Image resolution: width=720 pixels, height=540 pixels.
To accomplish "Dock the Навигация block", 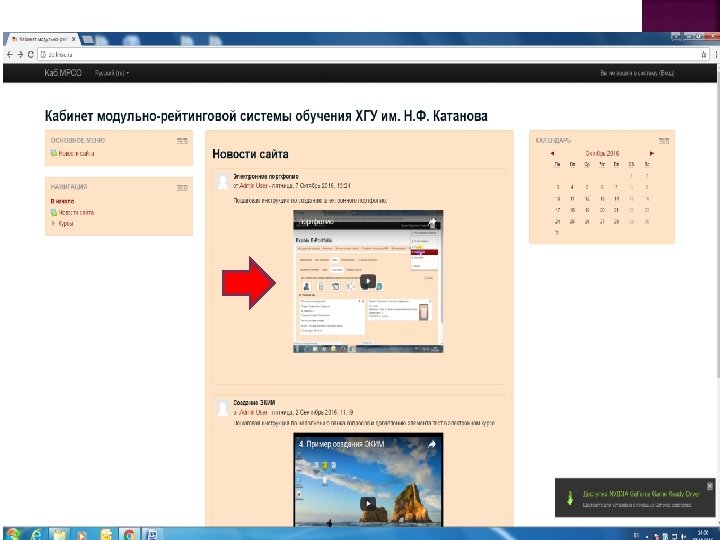I will tap(185, 187).
